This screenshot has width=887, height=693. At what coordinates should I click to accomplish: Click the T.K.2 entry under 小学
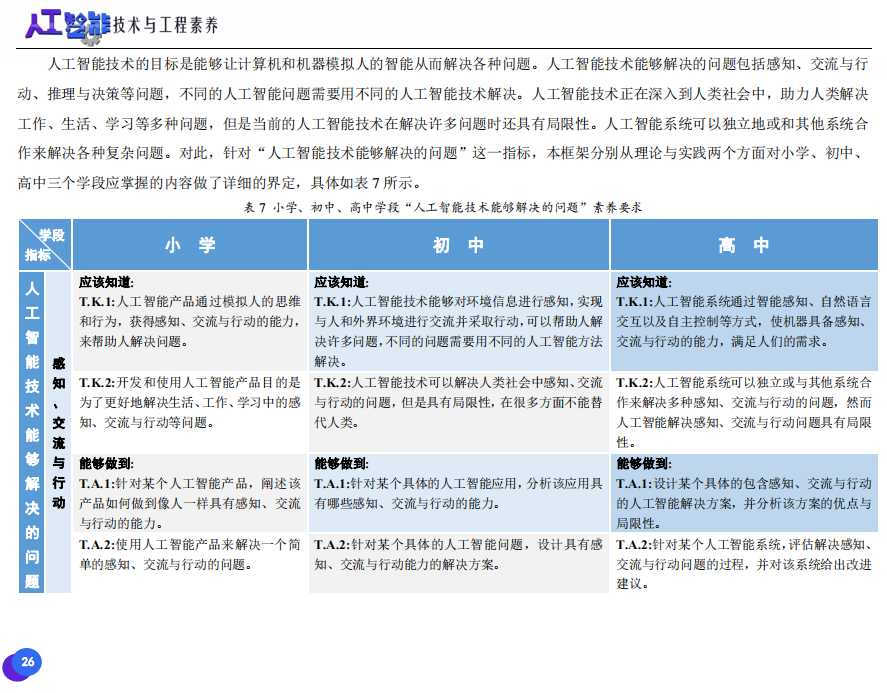pos(189,402)
